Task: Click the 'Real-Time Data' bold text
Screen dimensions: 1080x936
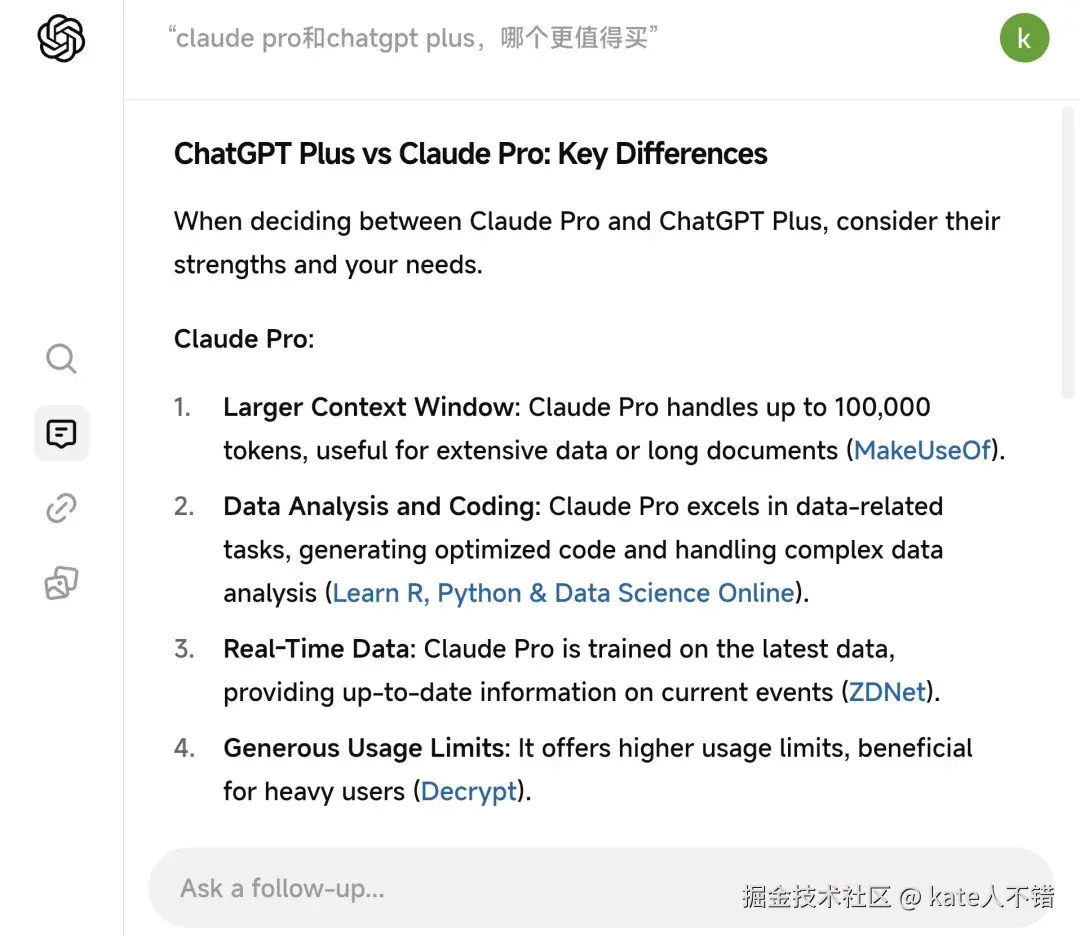Action: 317,649
